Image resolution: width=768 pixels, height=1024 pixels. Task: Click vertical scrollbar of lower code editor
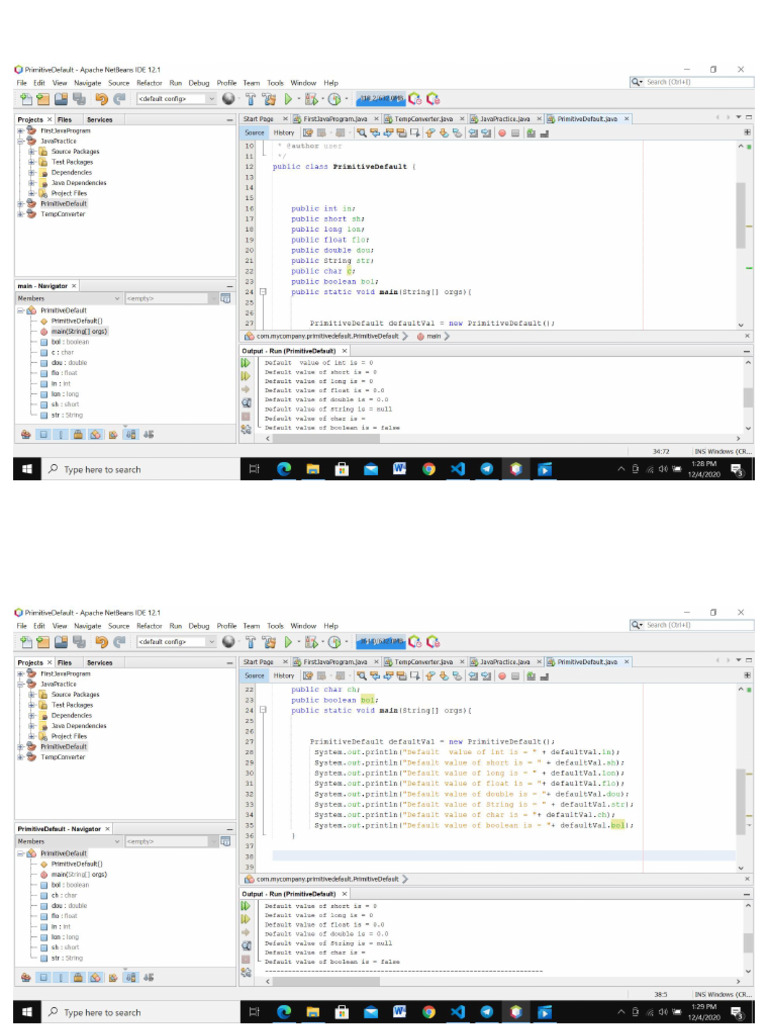pyautogui.click(x=741, y=801)
